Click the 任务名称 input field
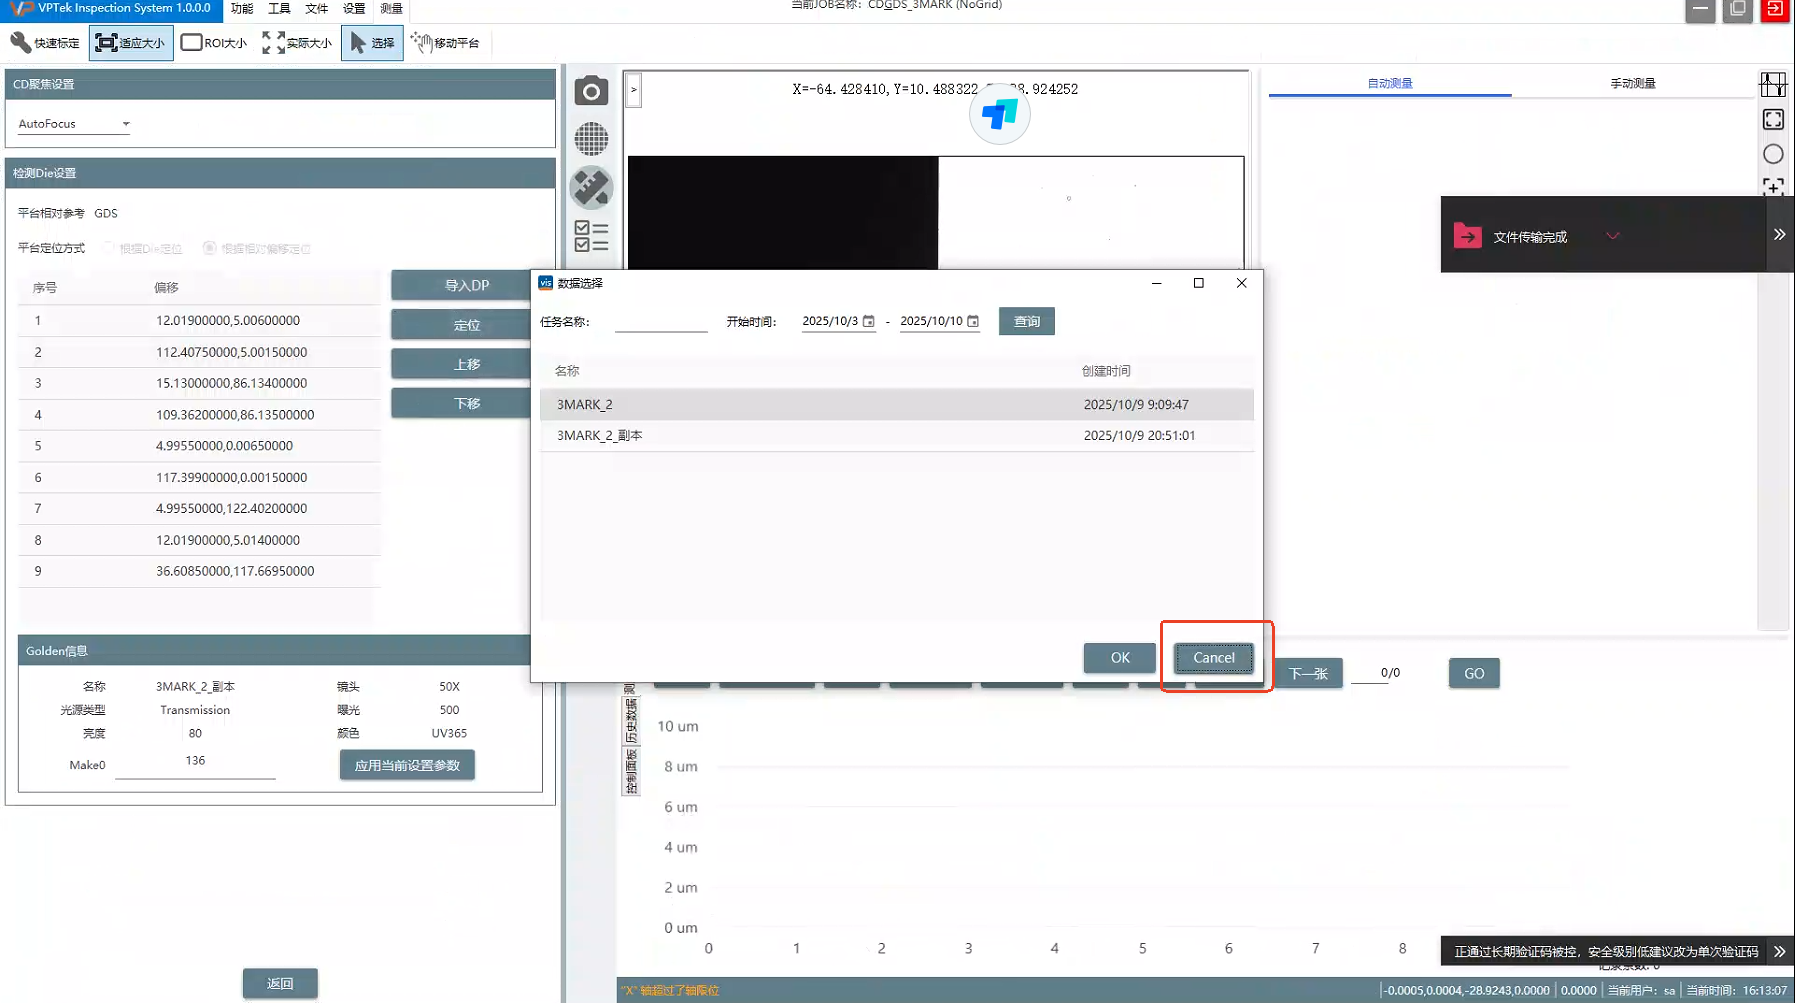Image resolution: width=1795 pixels, height=1003 pixels. click(x=660, y=322)
